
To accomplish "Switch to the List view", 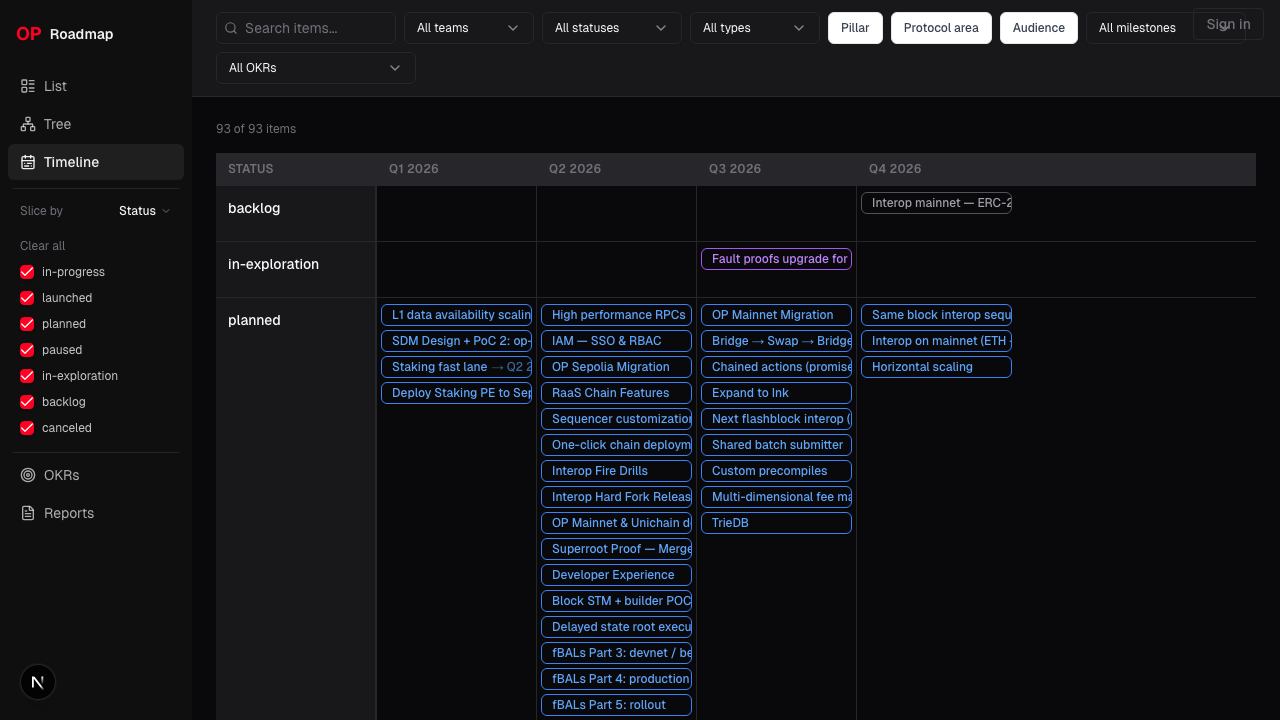I will pos(96,86).
